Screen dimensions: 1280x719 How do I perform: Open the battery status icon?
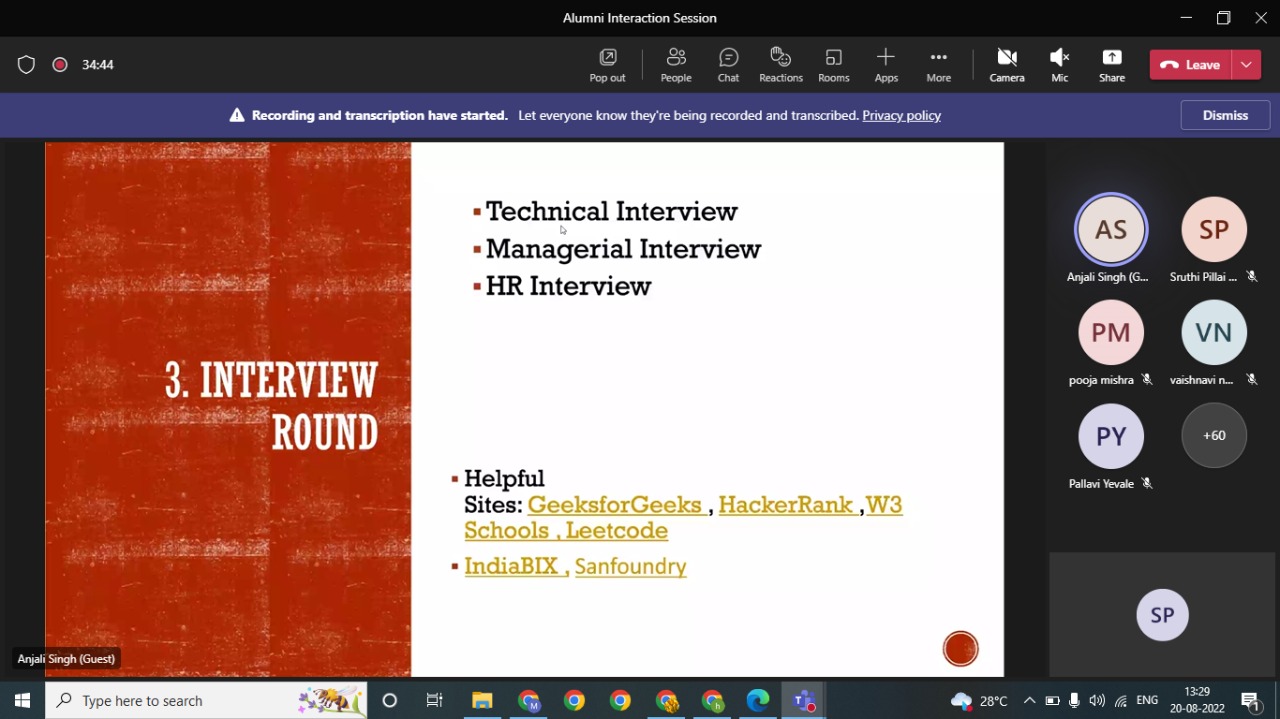[x=1052, y=701]
